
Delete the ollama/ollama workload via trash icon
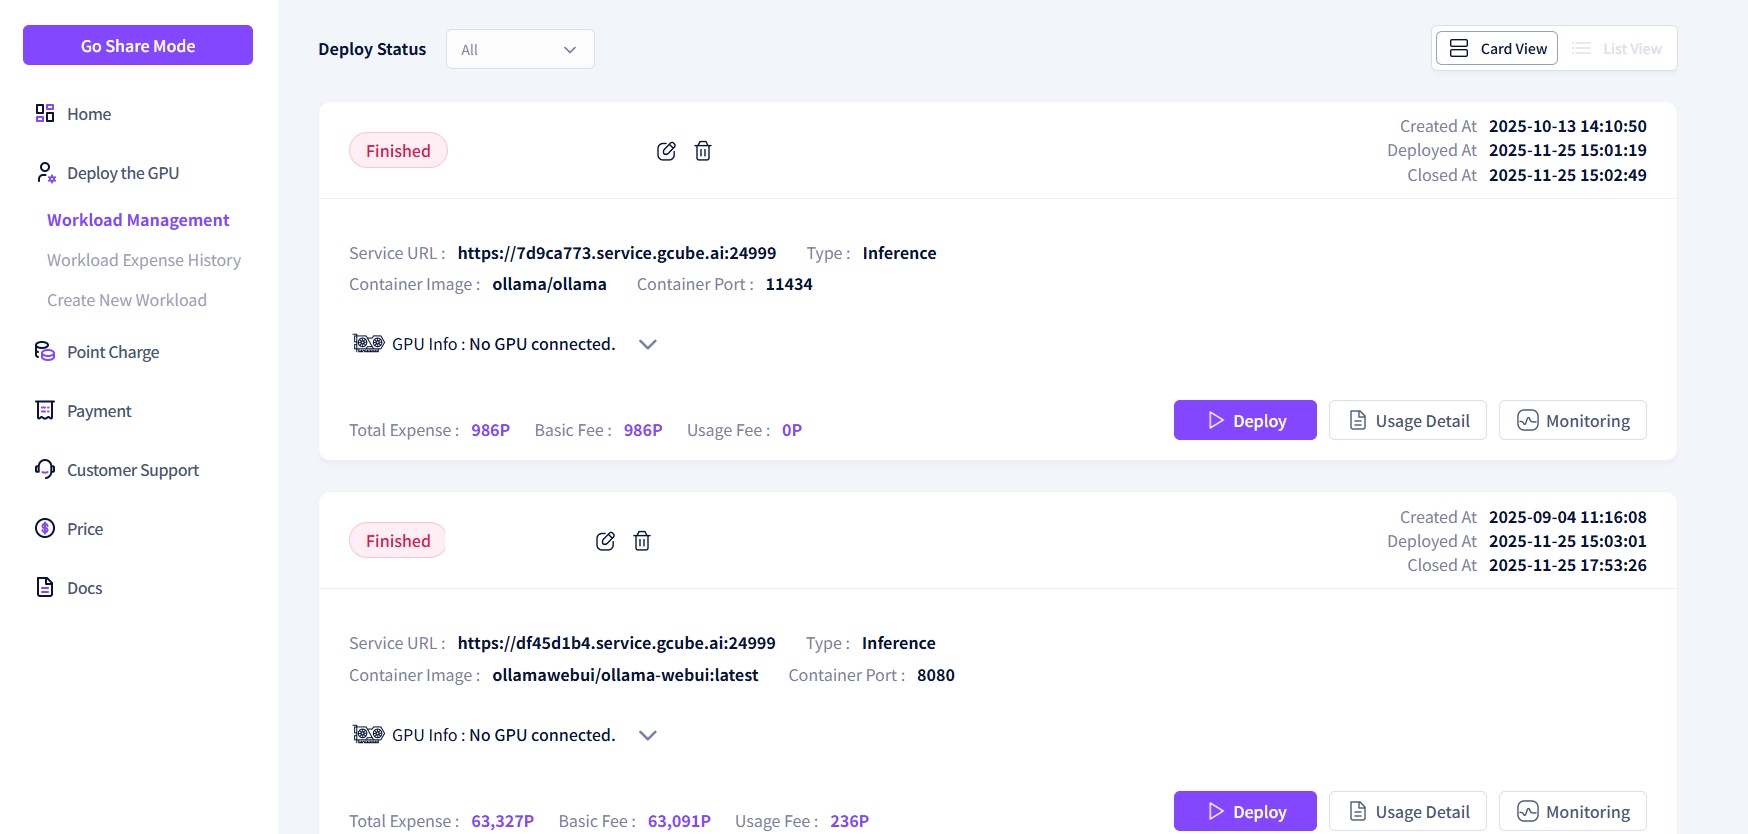tap(703, 151)
